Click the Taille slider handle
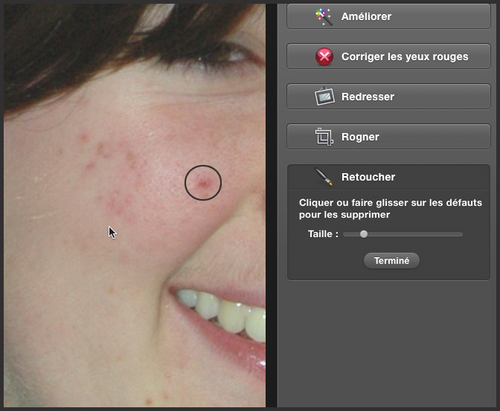The image size is (500, 411). (x=364, y=234)
